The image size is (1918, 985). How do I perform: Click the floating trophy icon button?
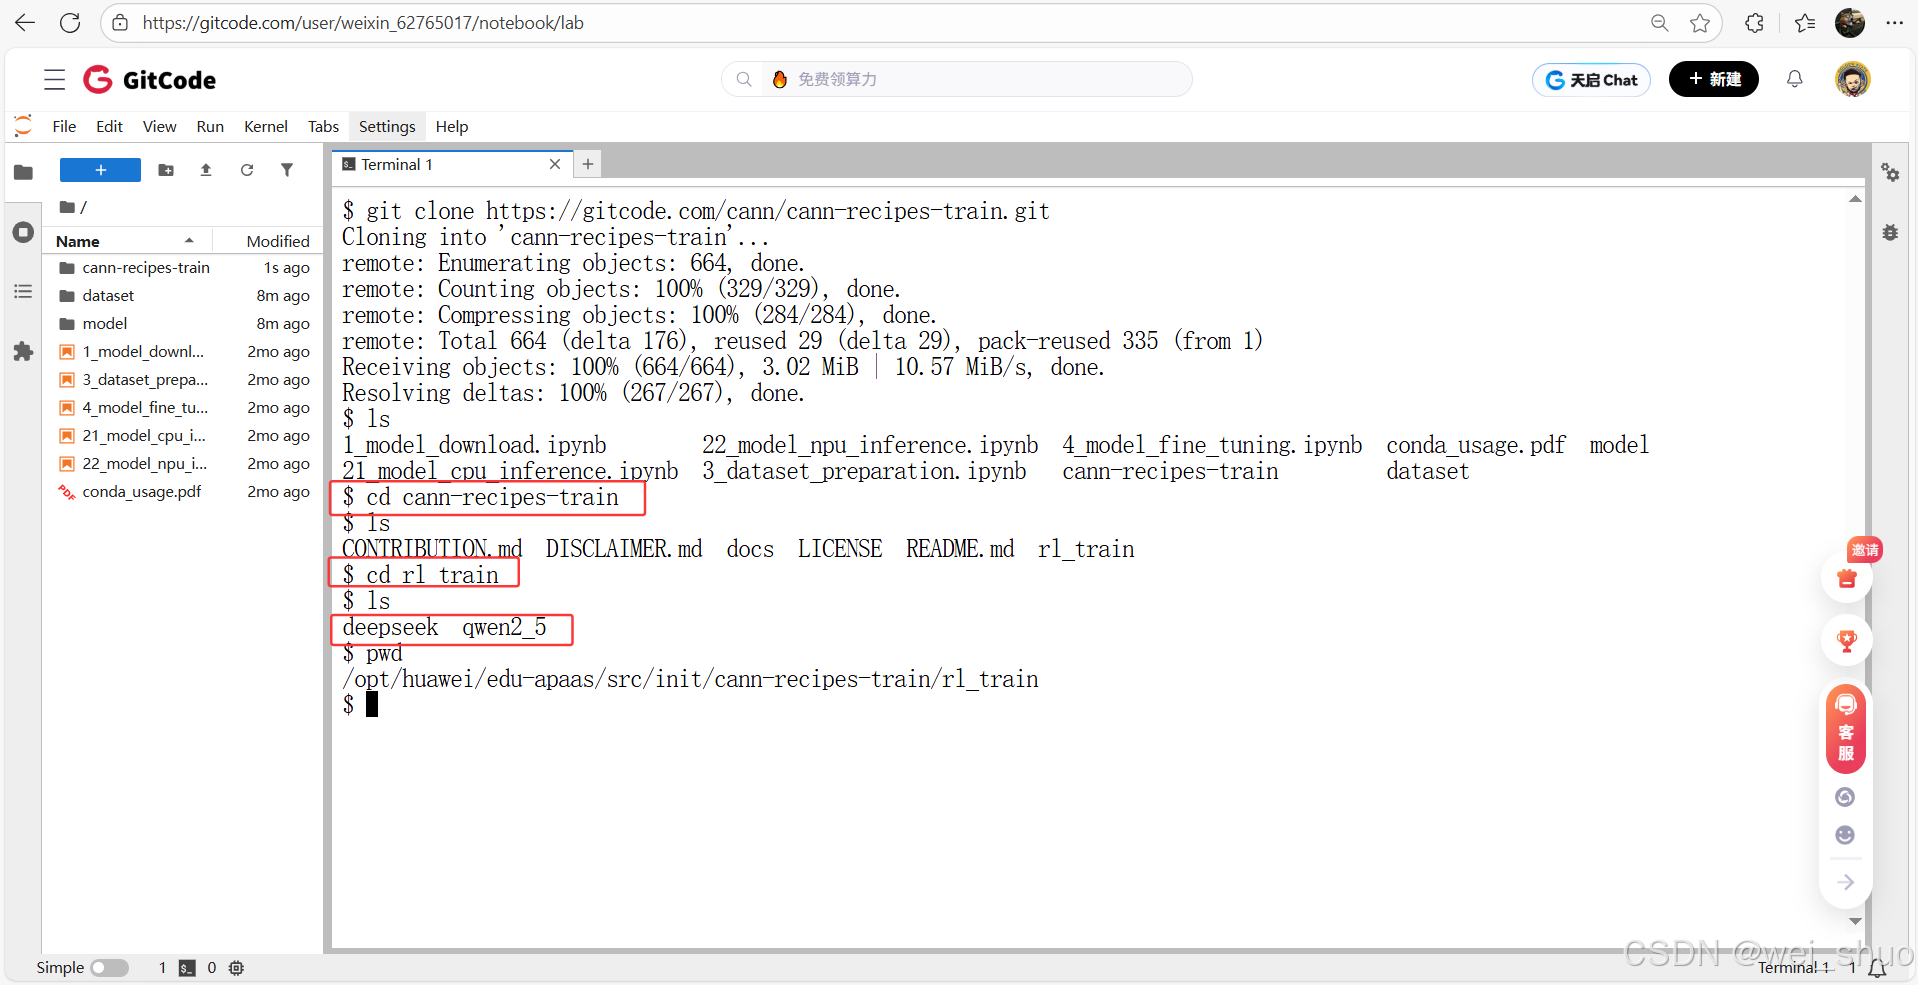(1847, 640)
